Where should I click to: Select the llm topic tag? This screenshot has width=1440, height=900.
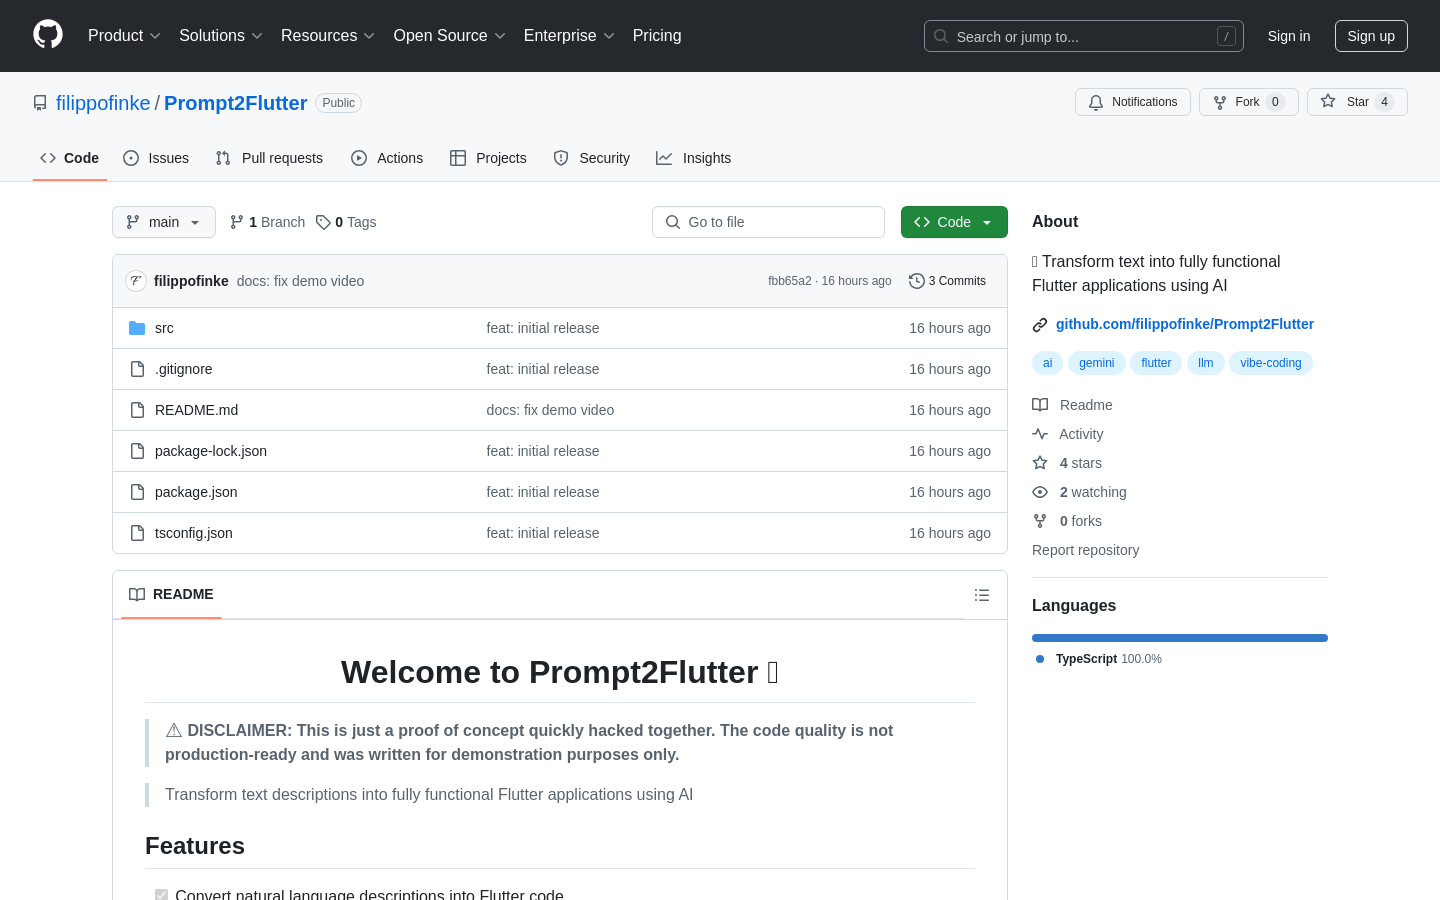(1206, 363)
